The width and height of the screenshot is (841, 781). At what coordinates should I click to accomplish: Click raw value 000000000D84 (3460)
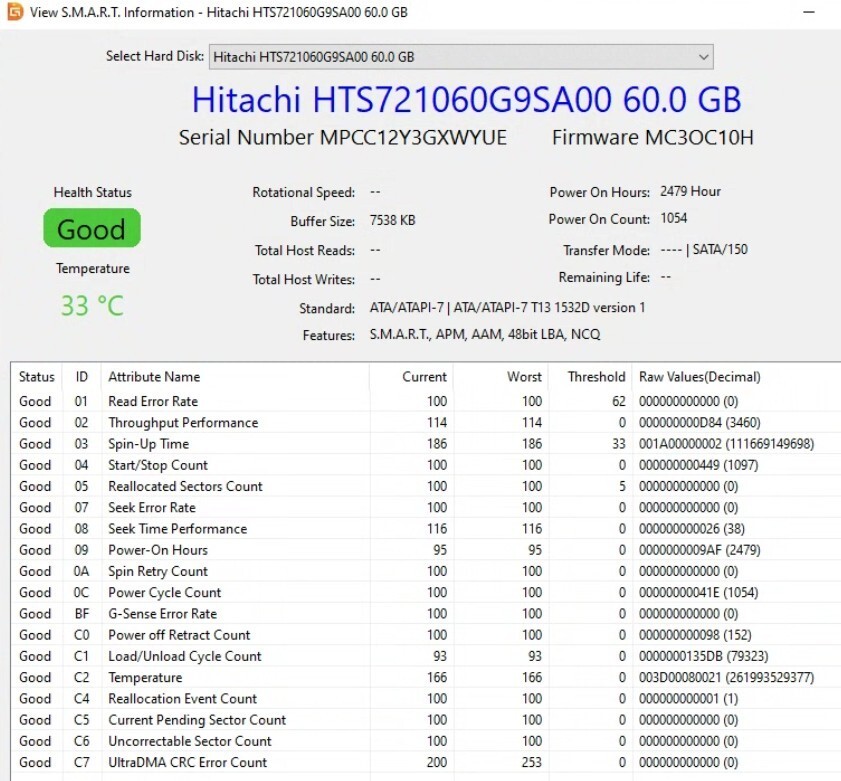[x=699, y=423]
